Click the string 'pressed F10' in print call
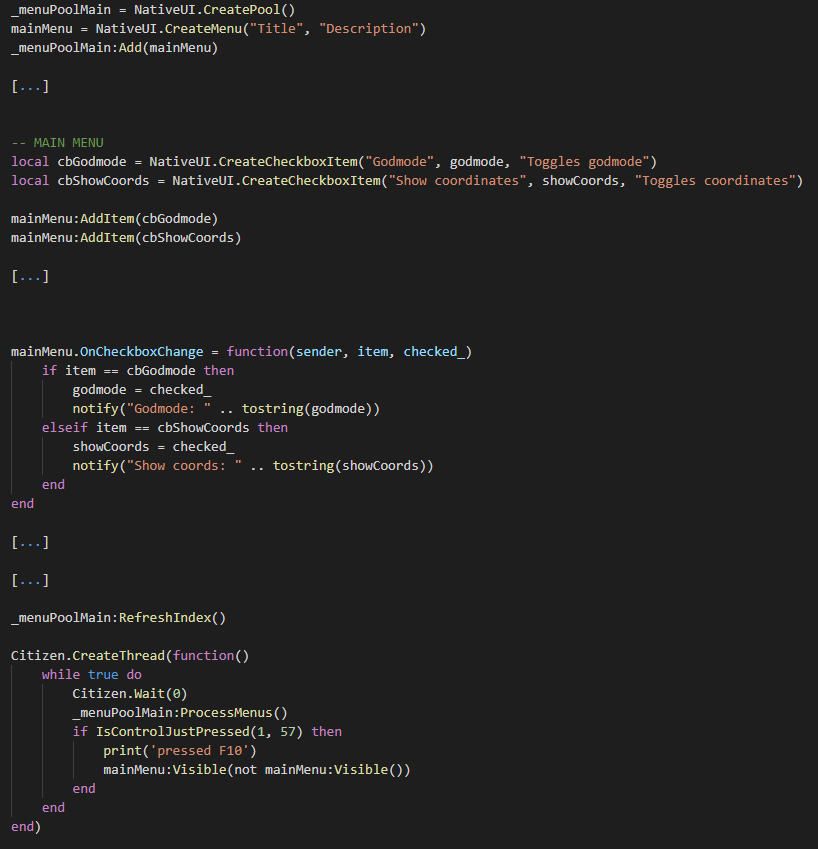The image size is (818, 849). [x=199, y=750]
